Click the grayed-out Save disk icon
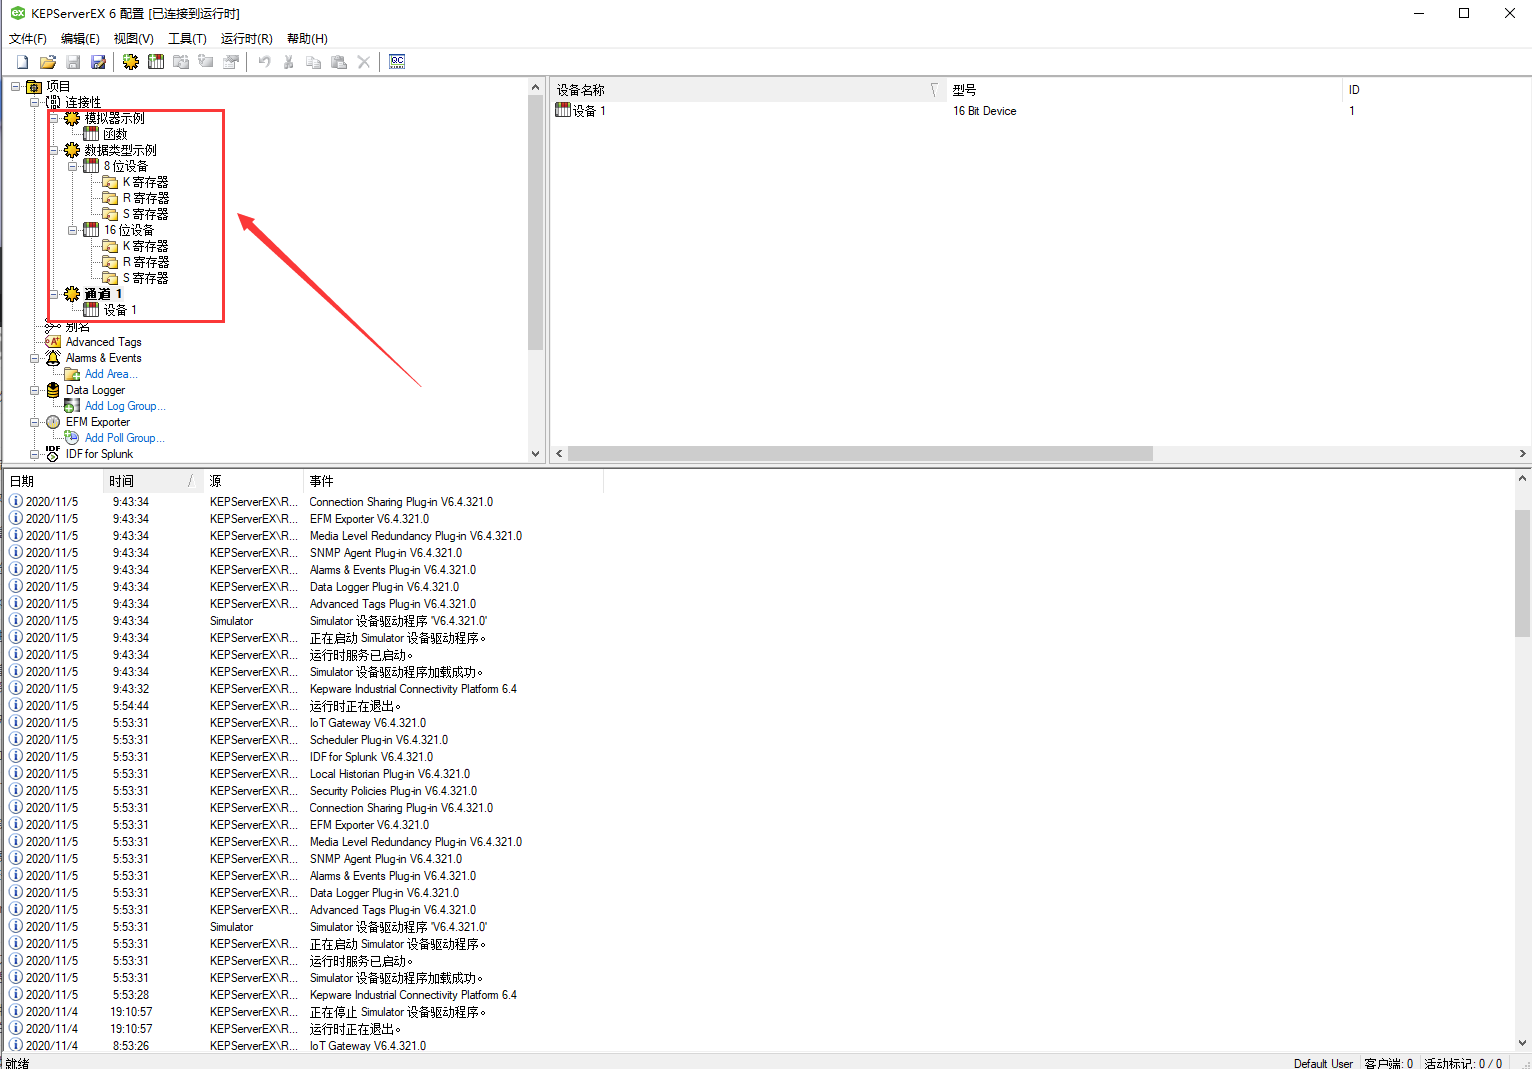 (x=73, y=62)
